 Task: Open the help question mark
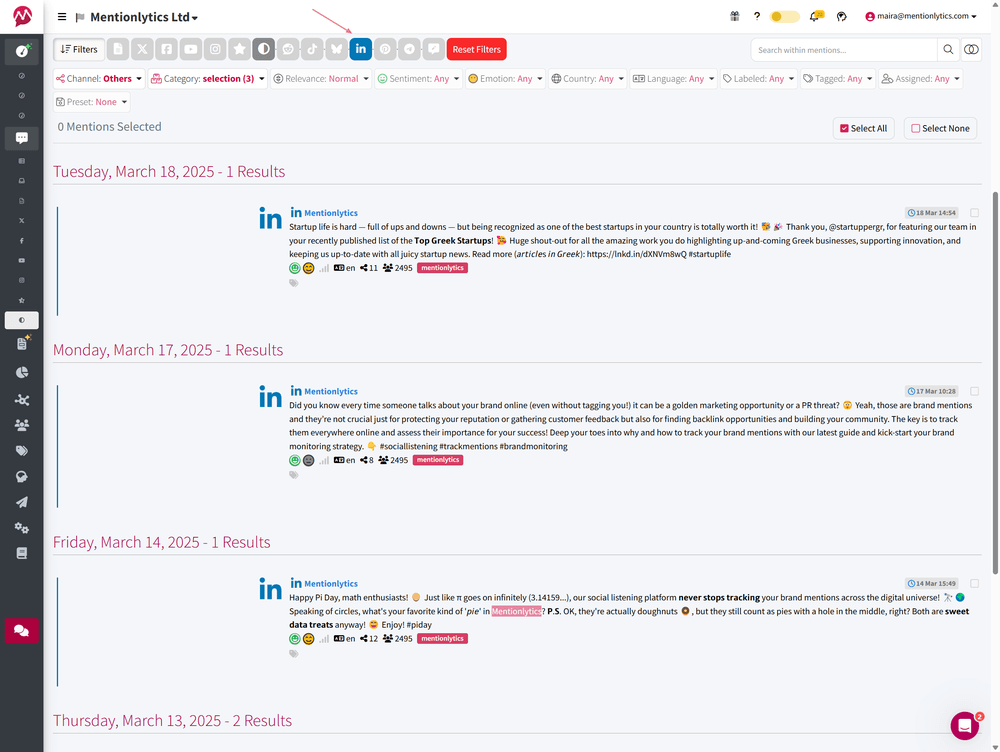756,17
